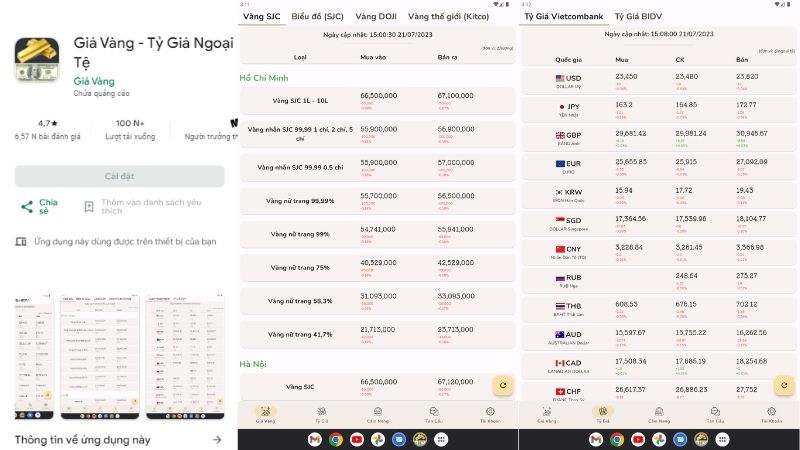Open app drawer grid in exchange rate screenshot dock
800x450 pixels.
click(722, 439)
